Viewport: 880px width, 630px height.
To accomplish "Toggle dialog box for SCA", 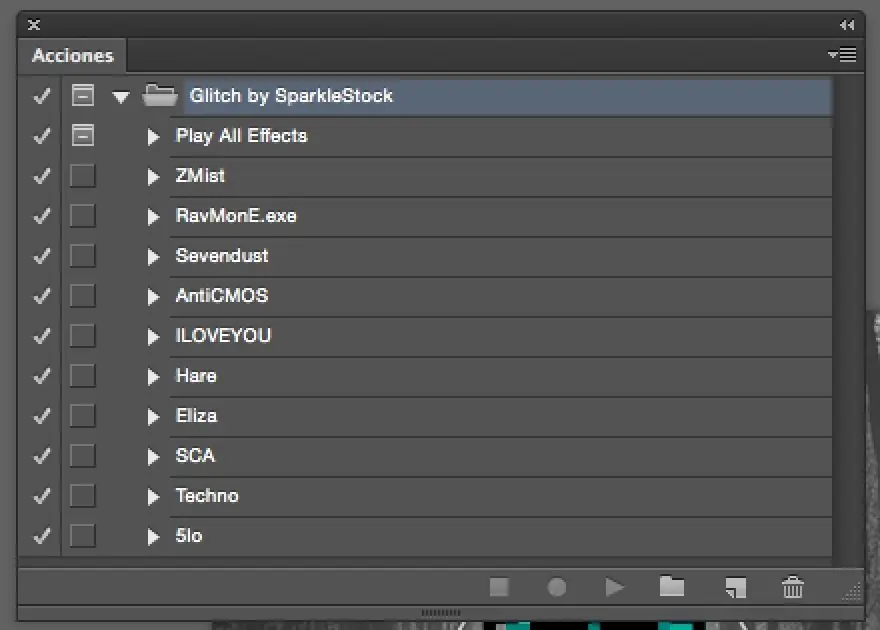I will 82,456.
